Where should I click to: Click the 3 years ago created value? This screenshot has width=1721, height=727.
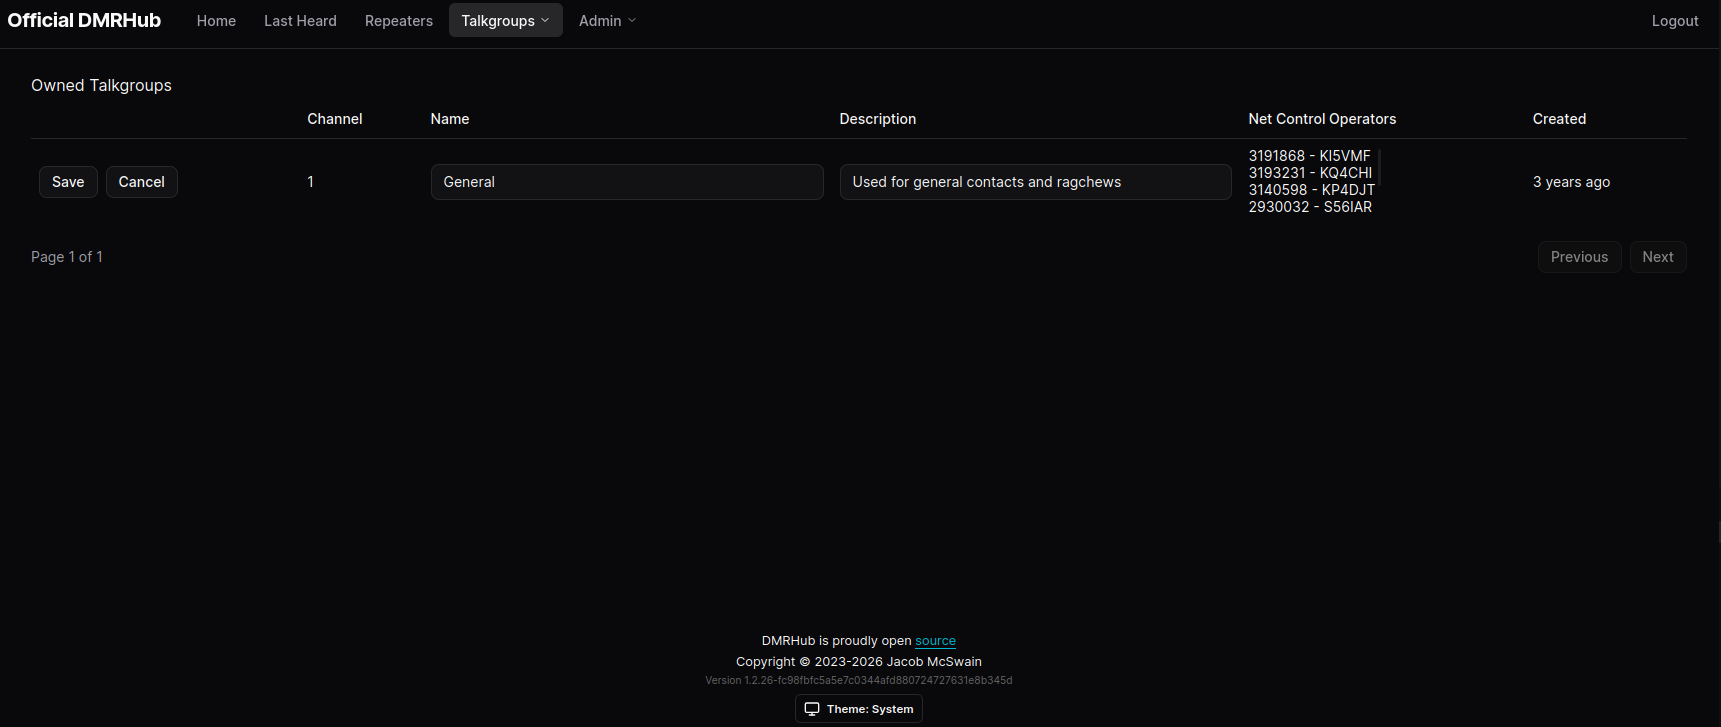pyautogui.click(x=1571, y=182)
